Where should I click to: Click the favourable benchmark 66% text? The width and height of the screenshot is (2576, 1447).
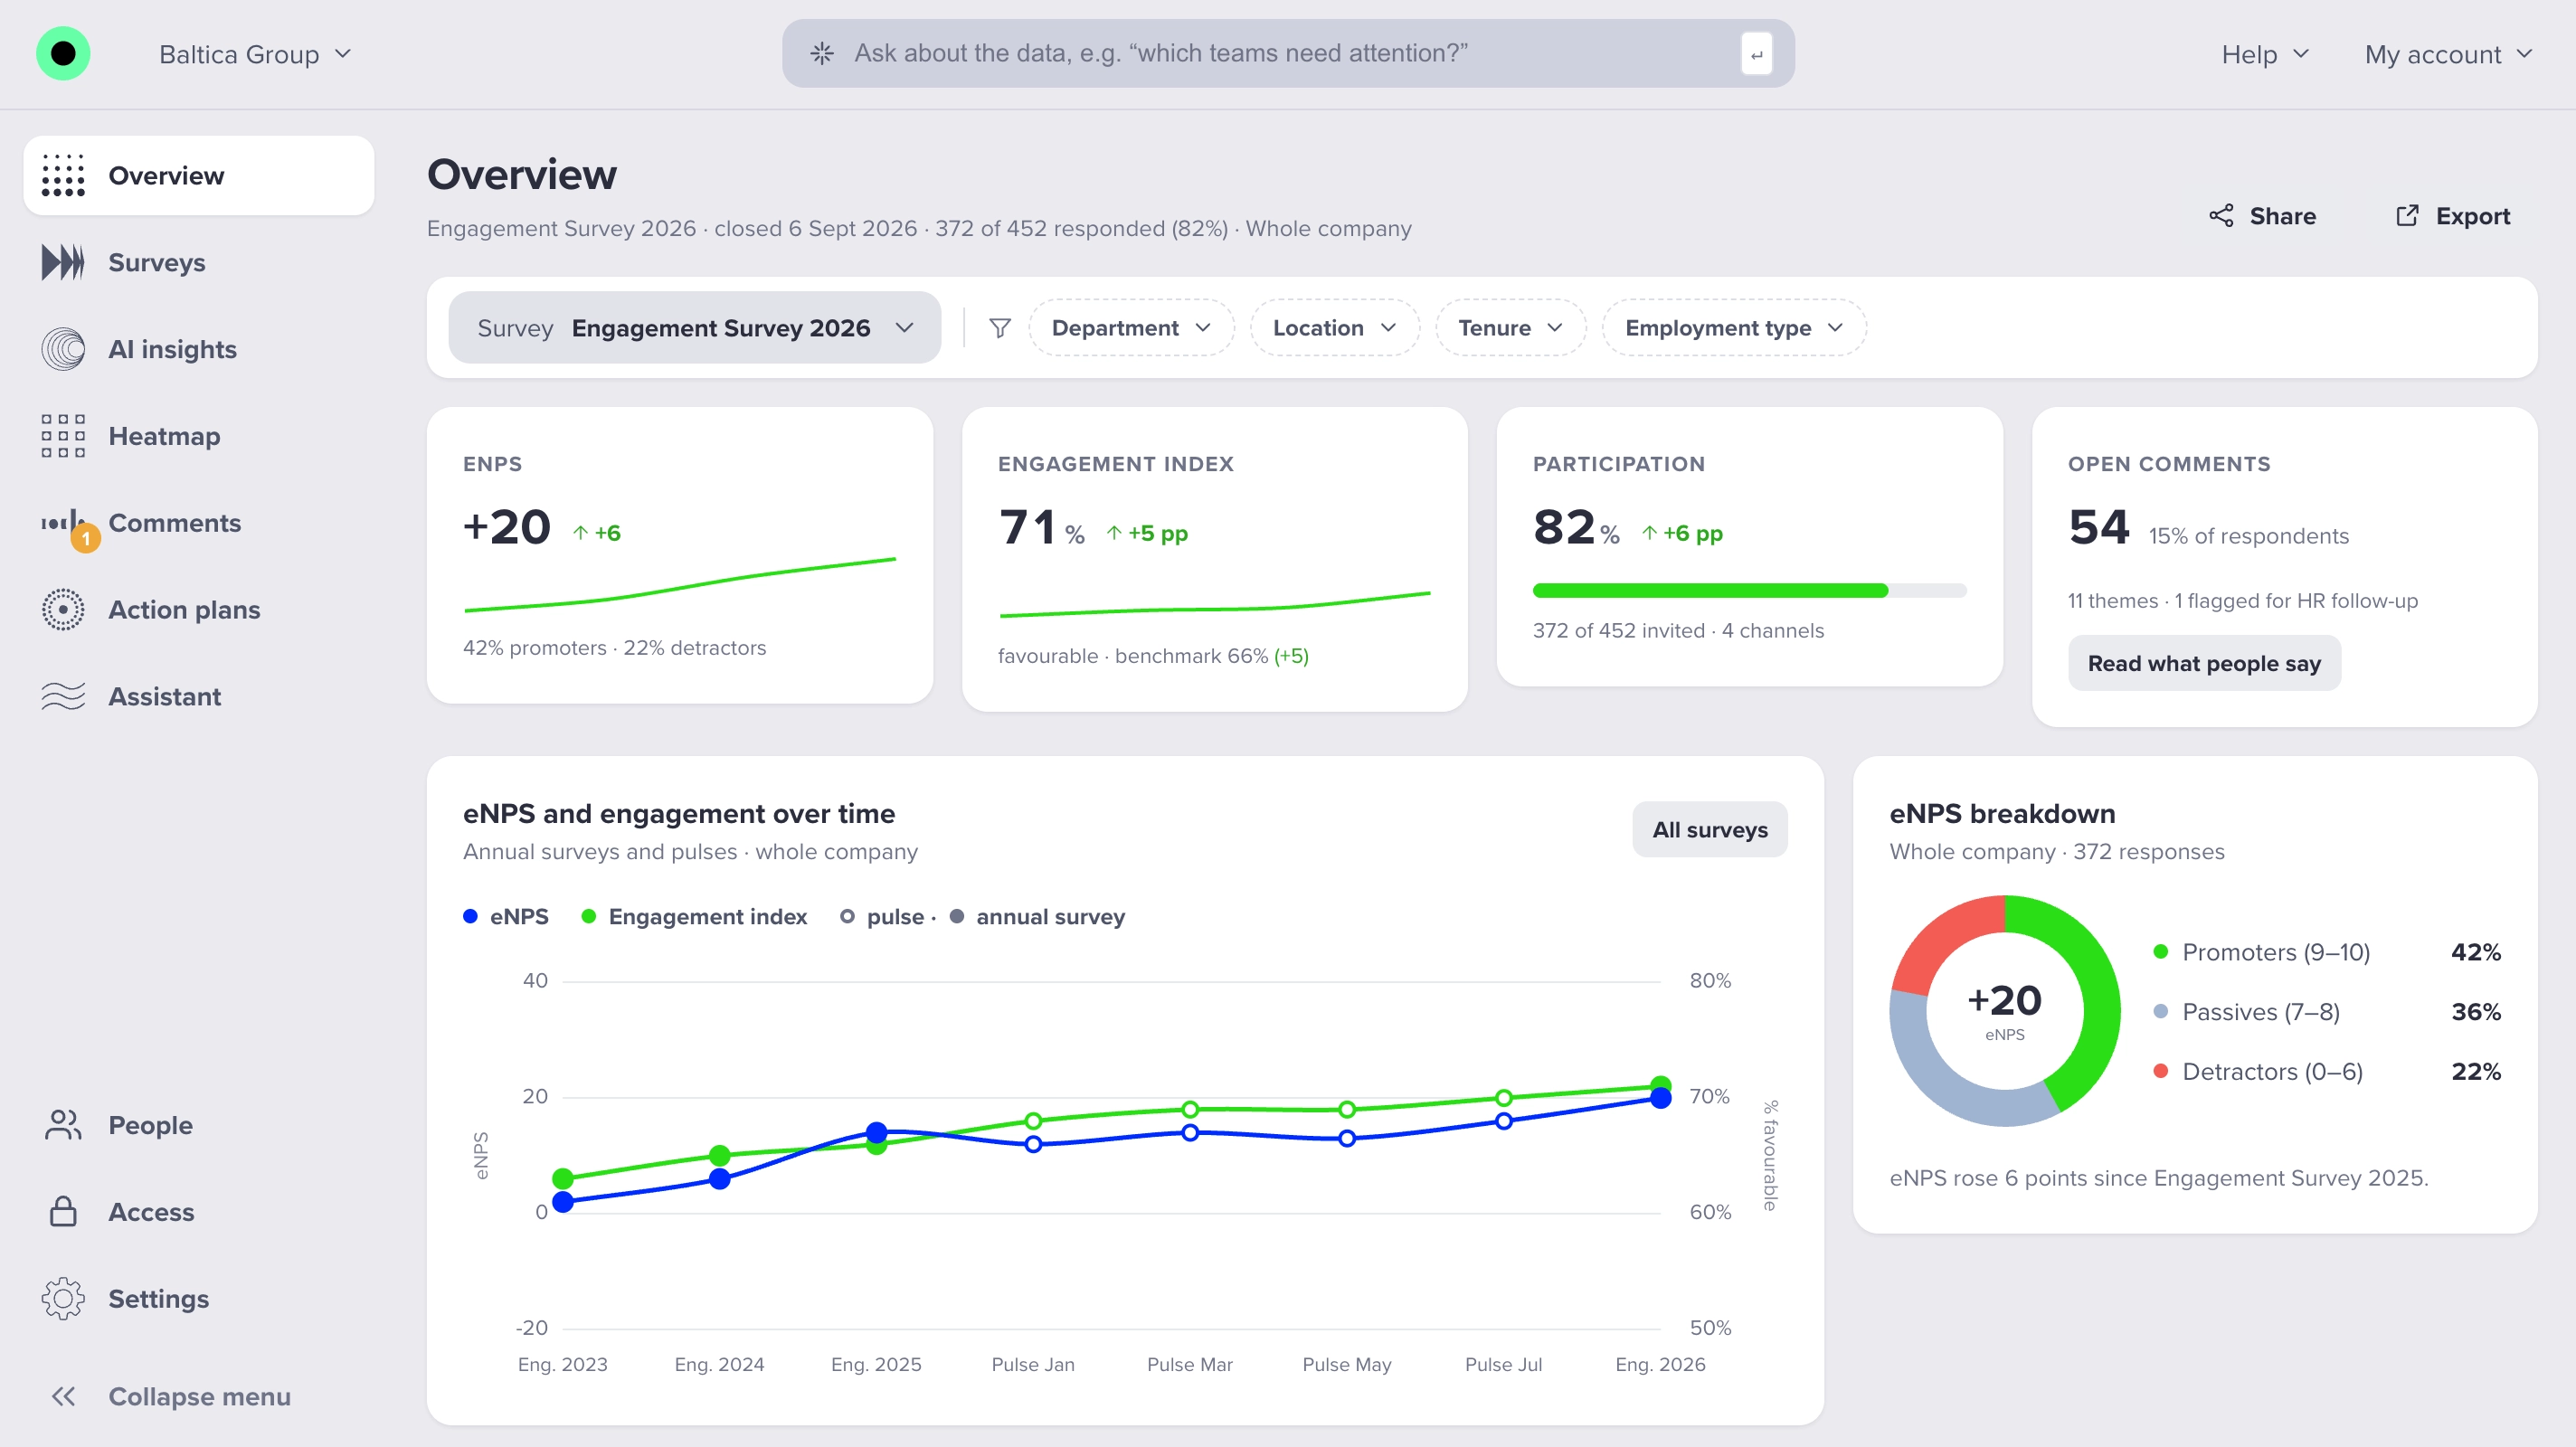(x=1153, y=656)
